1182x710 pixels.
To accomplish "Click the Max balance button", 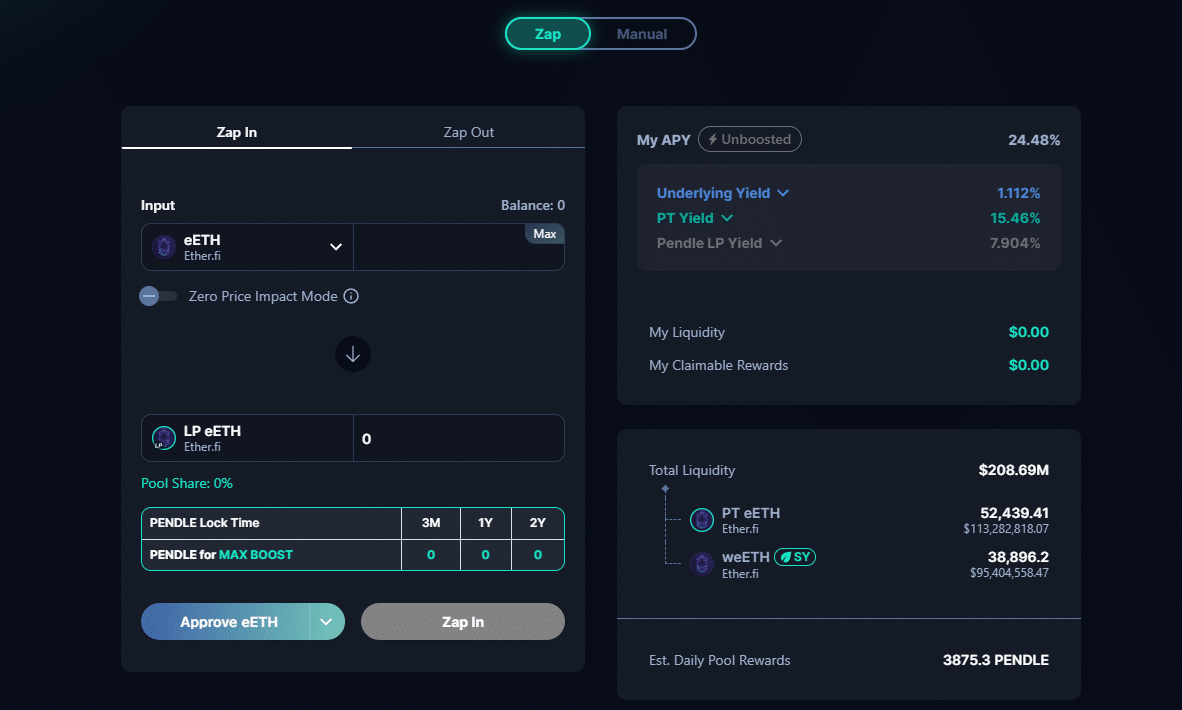I will click(545, 233).
